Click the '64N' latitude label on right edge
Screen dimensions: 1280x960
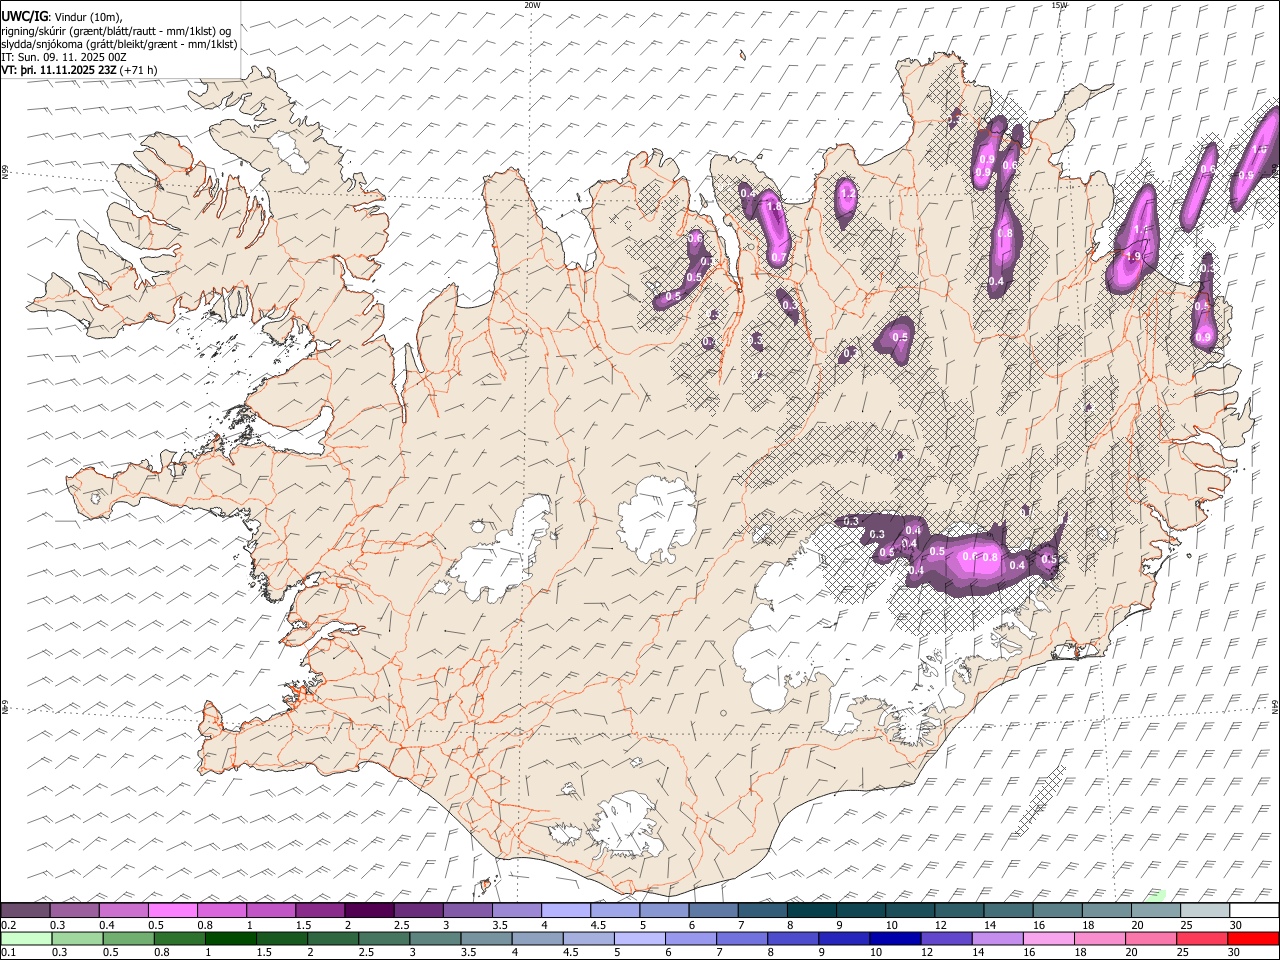point(1275,706)
